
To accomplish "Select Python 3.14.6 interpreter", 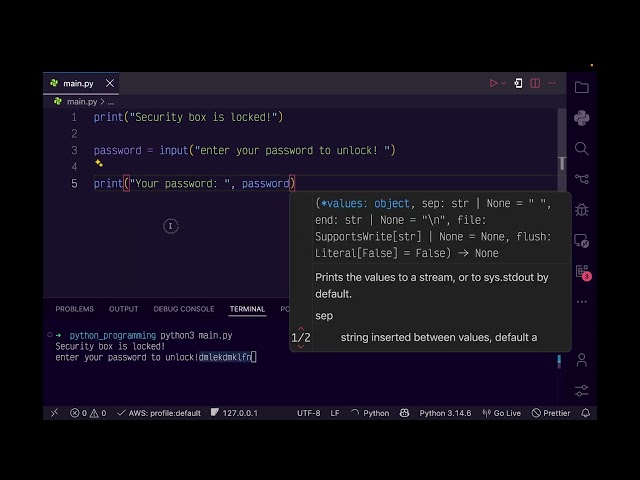I will (445, 413).
